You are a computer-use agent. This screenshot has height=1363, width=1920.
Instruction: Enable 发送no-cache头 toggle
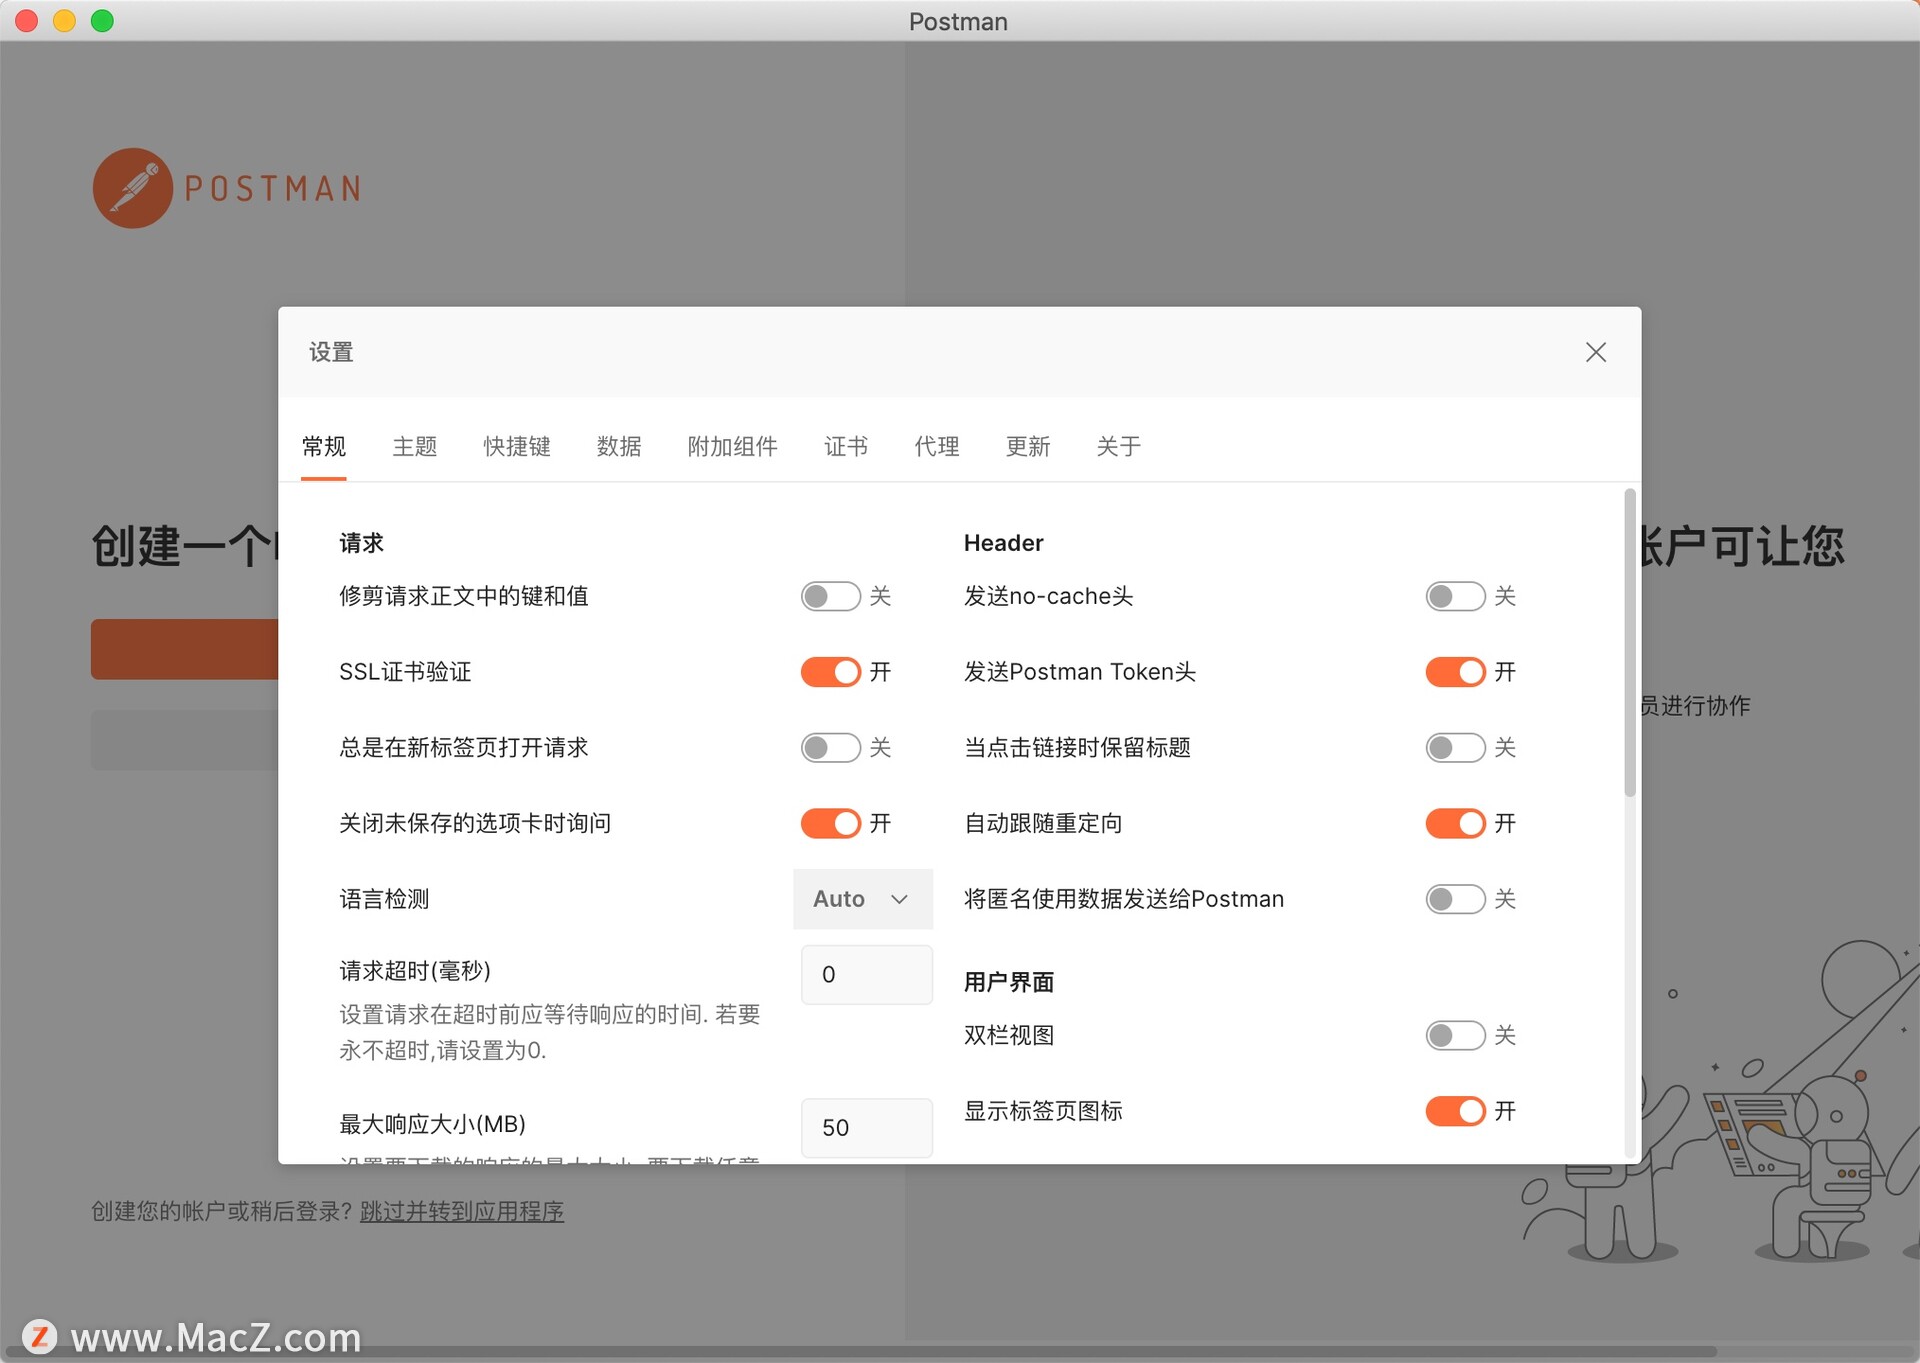tap(1455, 596)
